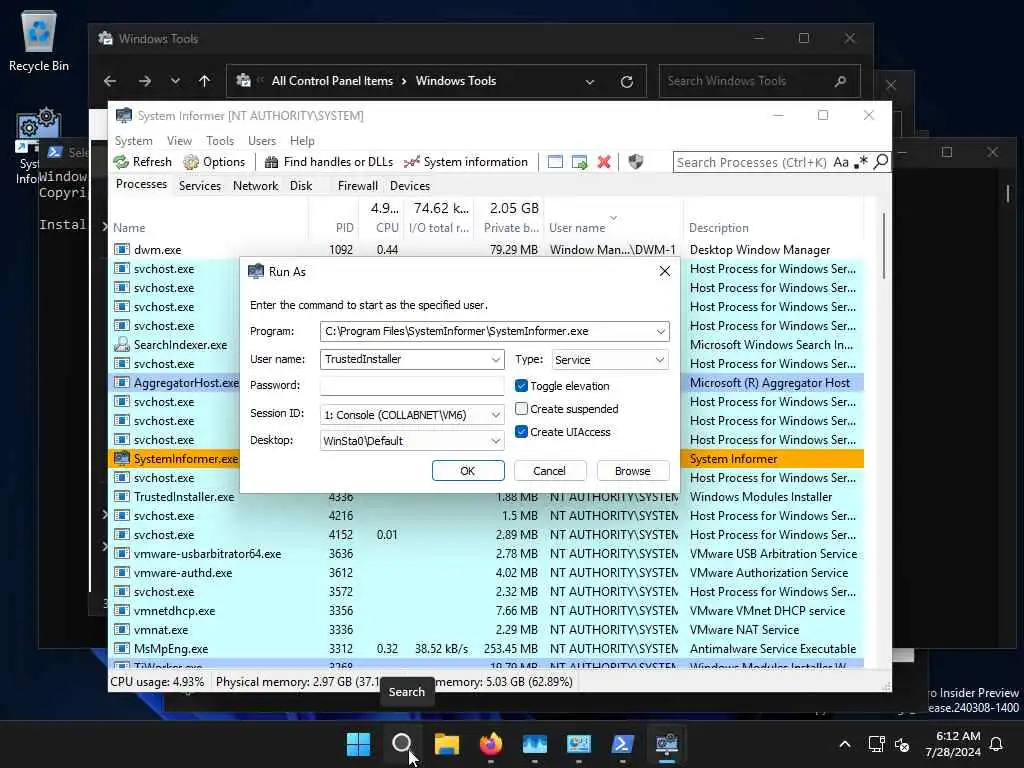This screenshot has height=768, width=1024.
Task: Click OK in Run As dialog
Action: click(468, 471)
